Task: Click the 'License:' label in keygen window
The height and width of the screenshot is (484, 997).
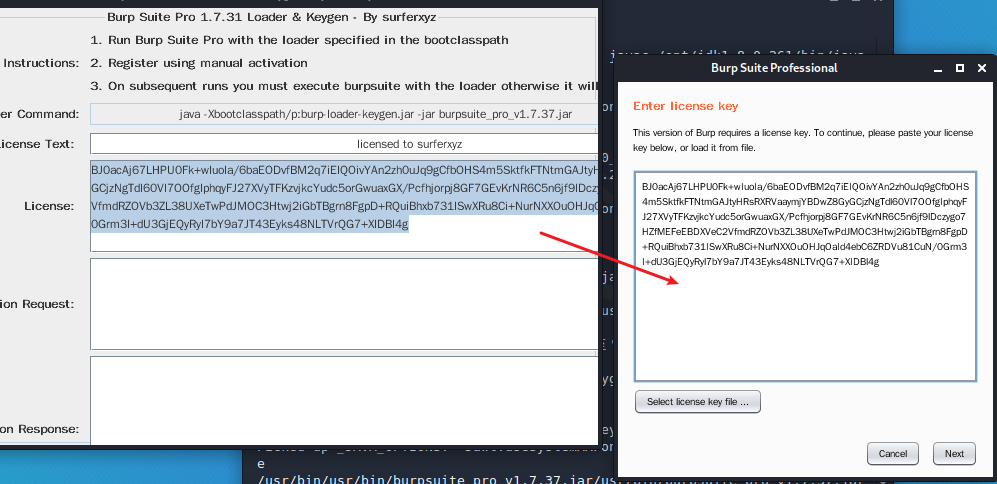Action: (50, 206)
